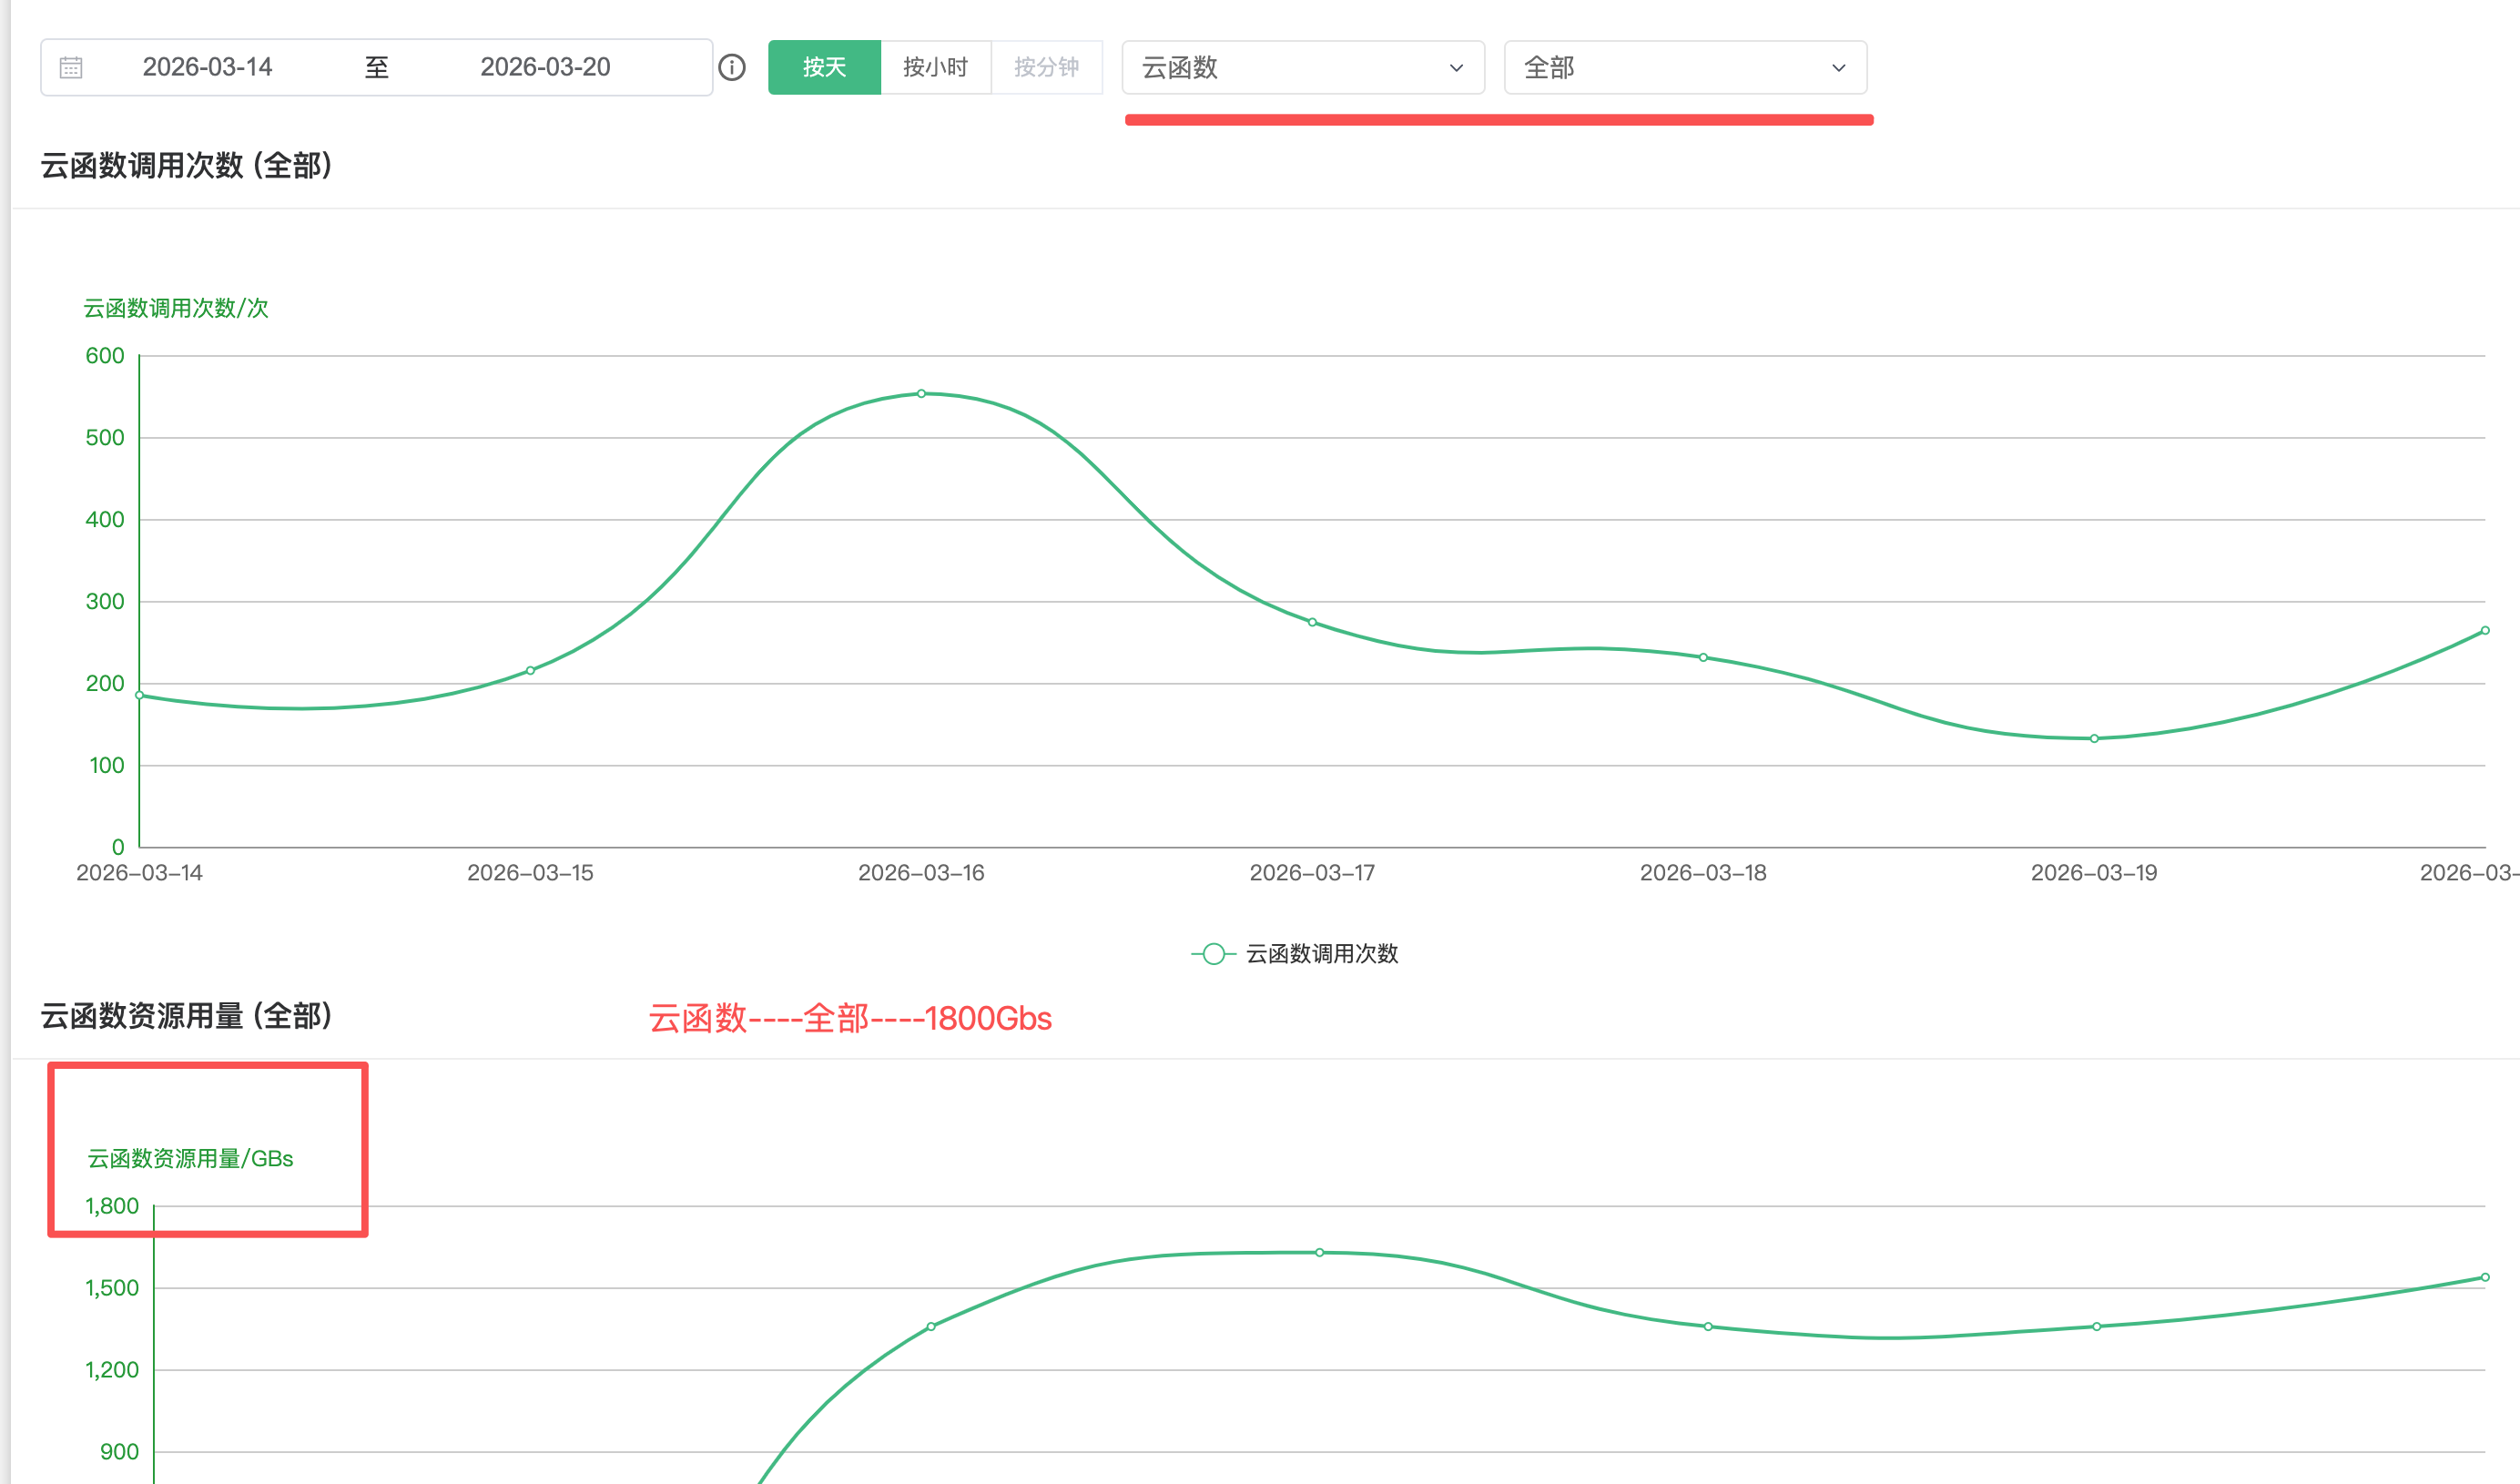
Task: Click the end date 2026-03-20 field
Action: tap(545, 67)
